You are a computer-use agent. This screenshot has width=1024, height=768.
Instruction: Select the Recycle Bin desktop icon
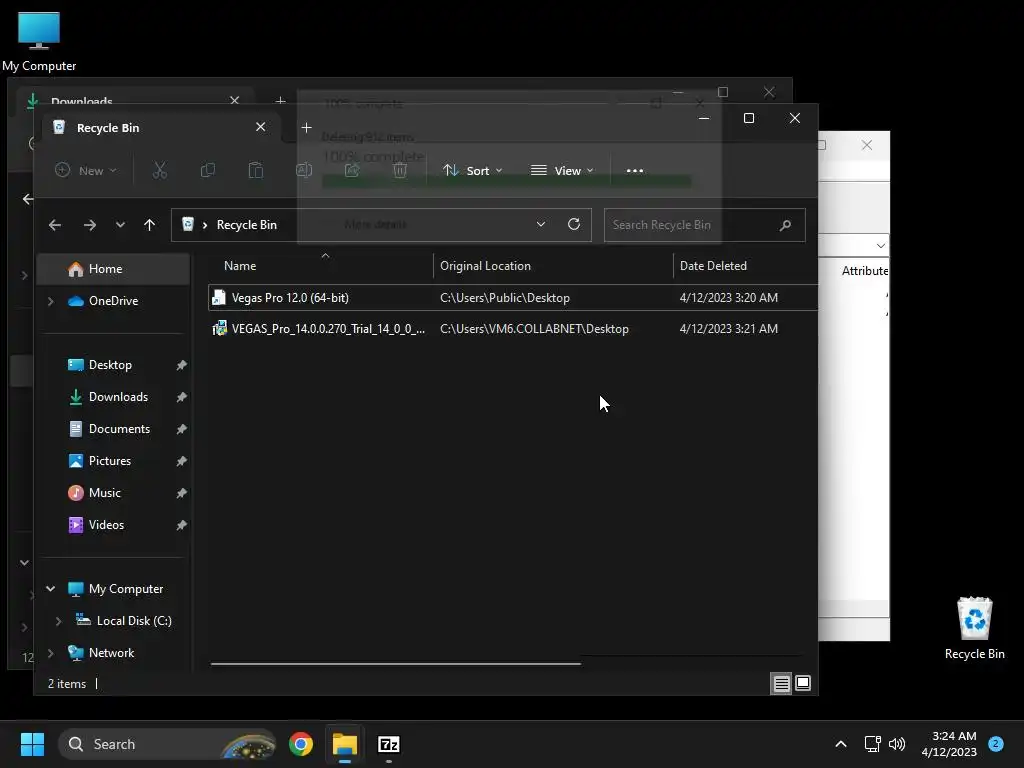[x=974, y=628]
